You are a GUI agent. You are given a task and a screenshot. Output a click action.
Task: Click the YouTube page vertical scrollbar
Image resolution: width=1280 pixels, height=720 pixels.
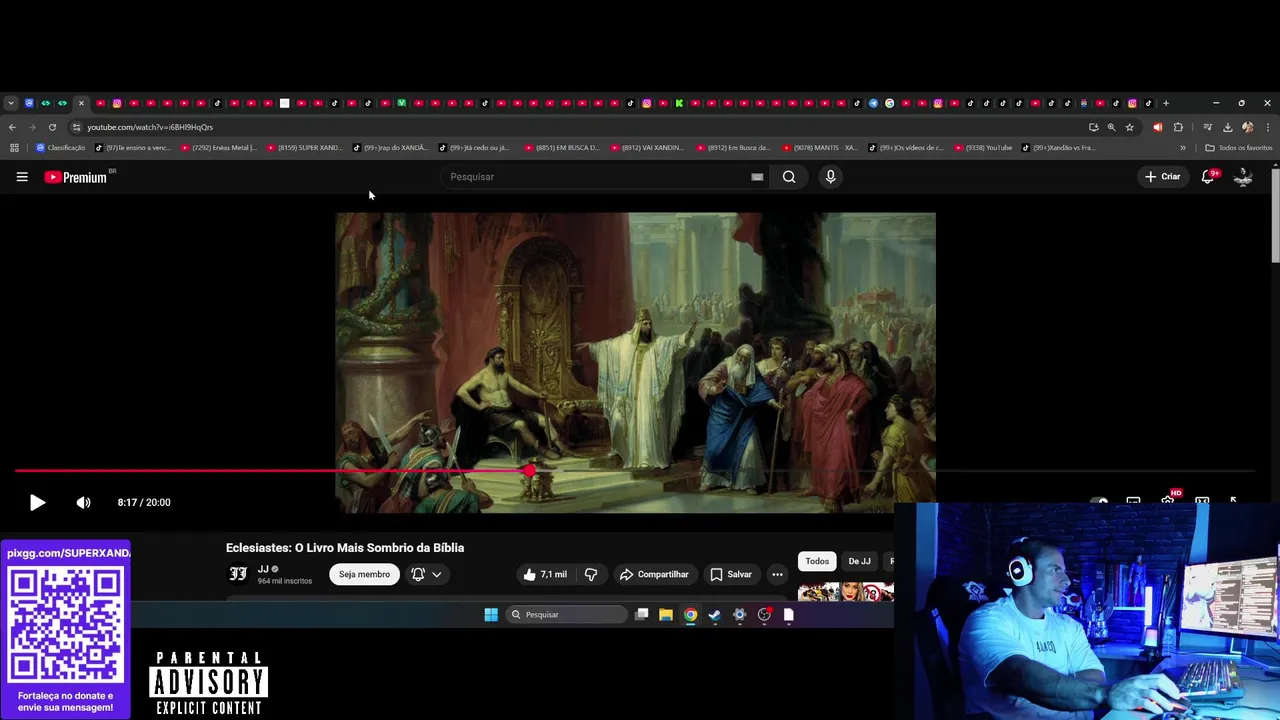pos(1275,215)
